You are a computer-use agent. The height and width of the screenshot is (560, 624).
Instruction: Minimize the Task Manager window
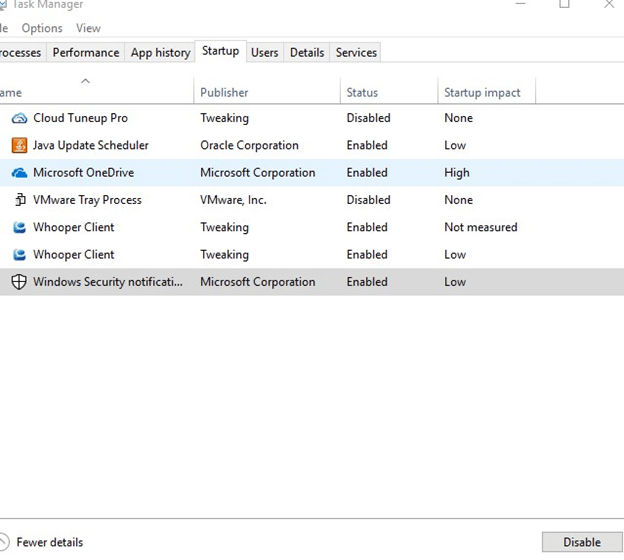tap(521, 4)
